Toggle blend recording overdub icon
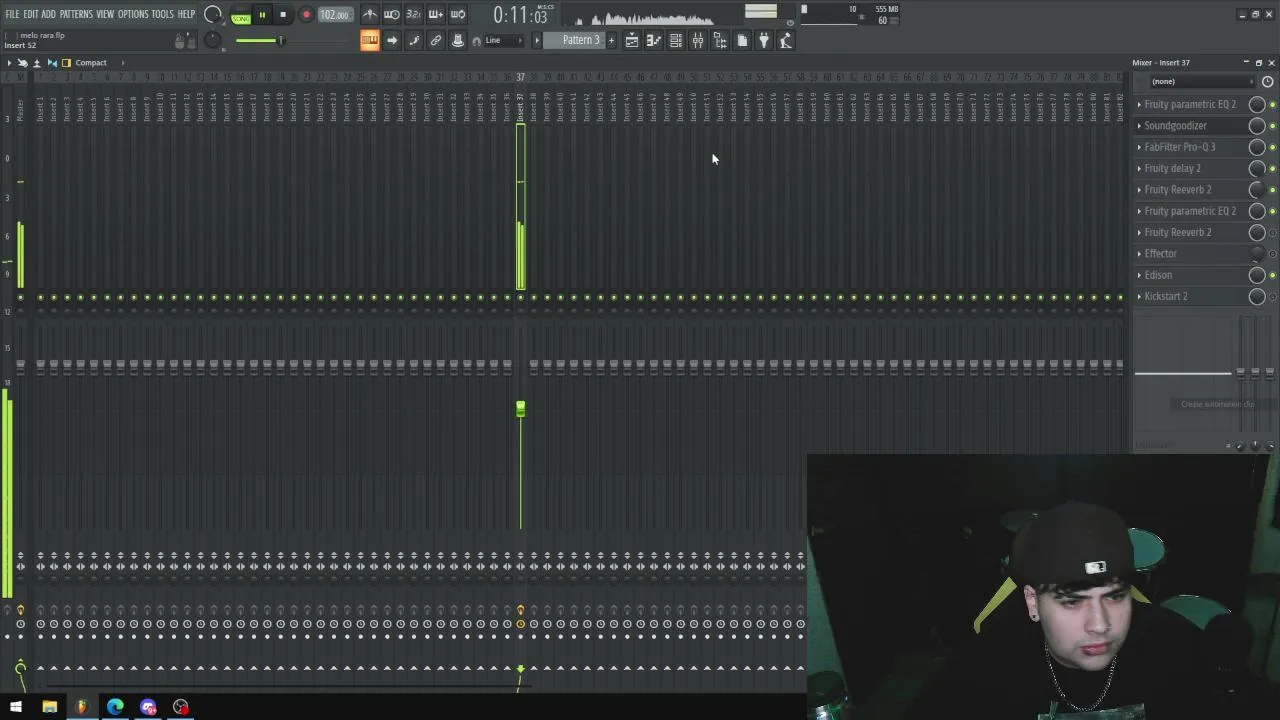The height and width of the screenshot is (720, 1280). (436, 14)
